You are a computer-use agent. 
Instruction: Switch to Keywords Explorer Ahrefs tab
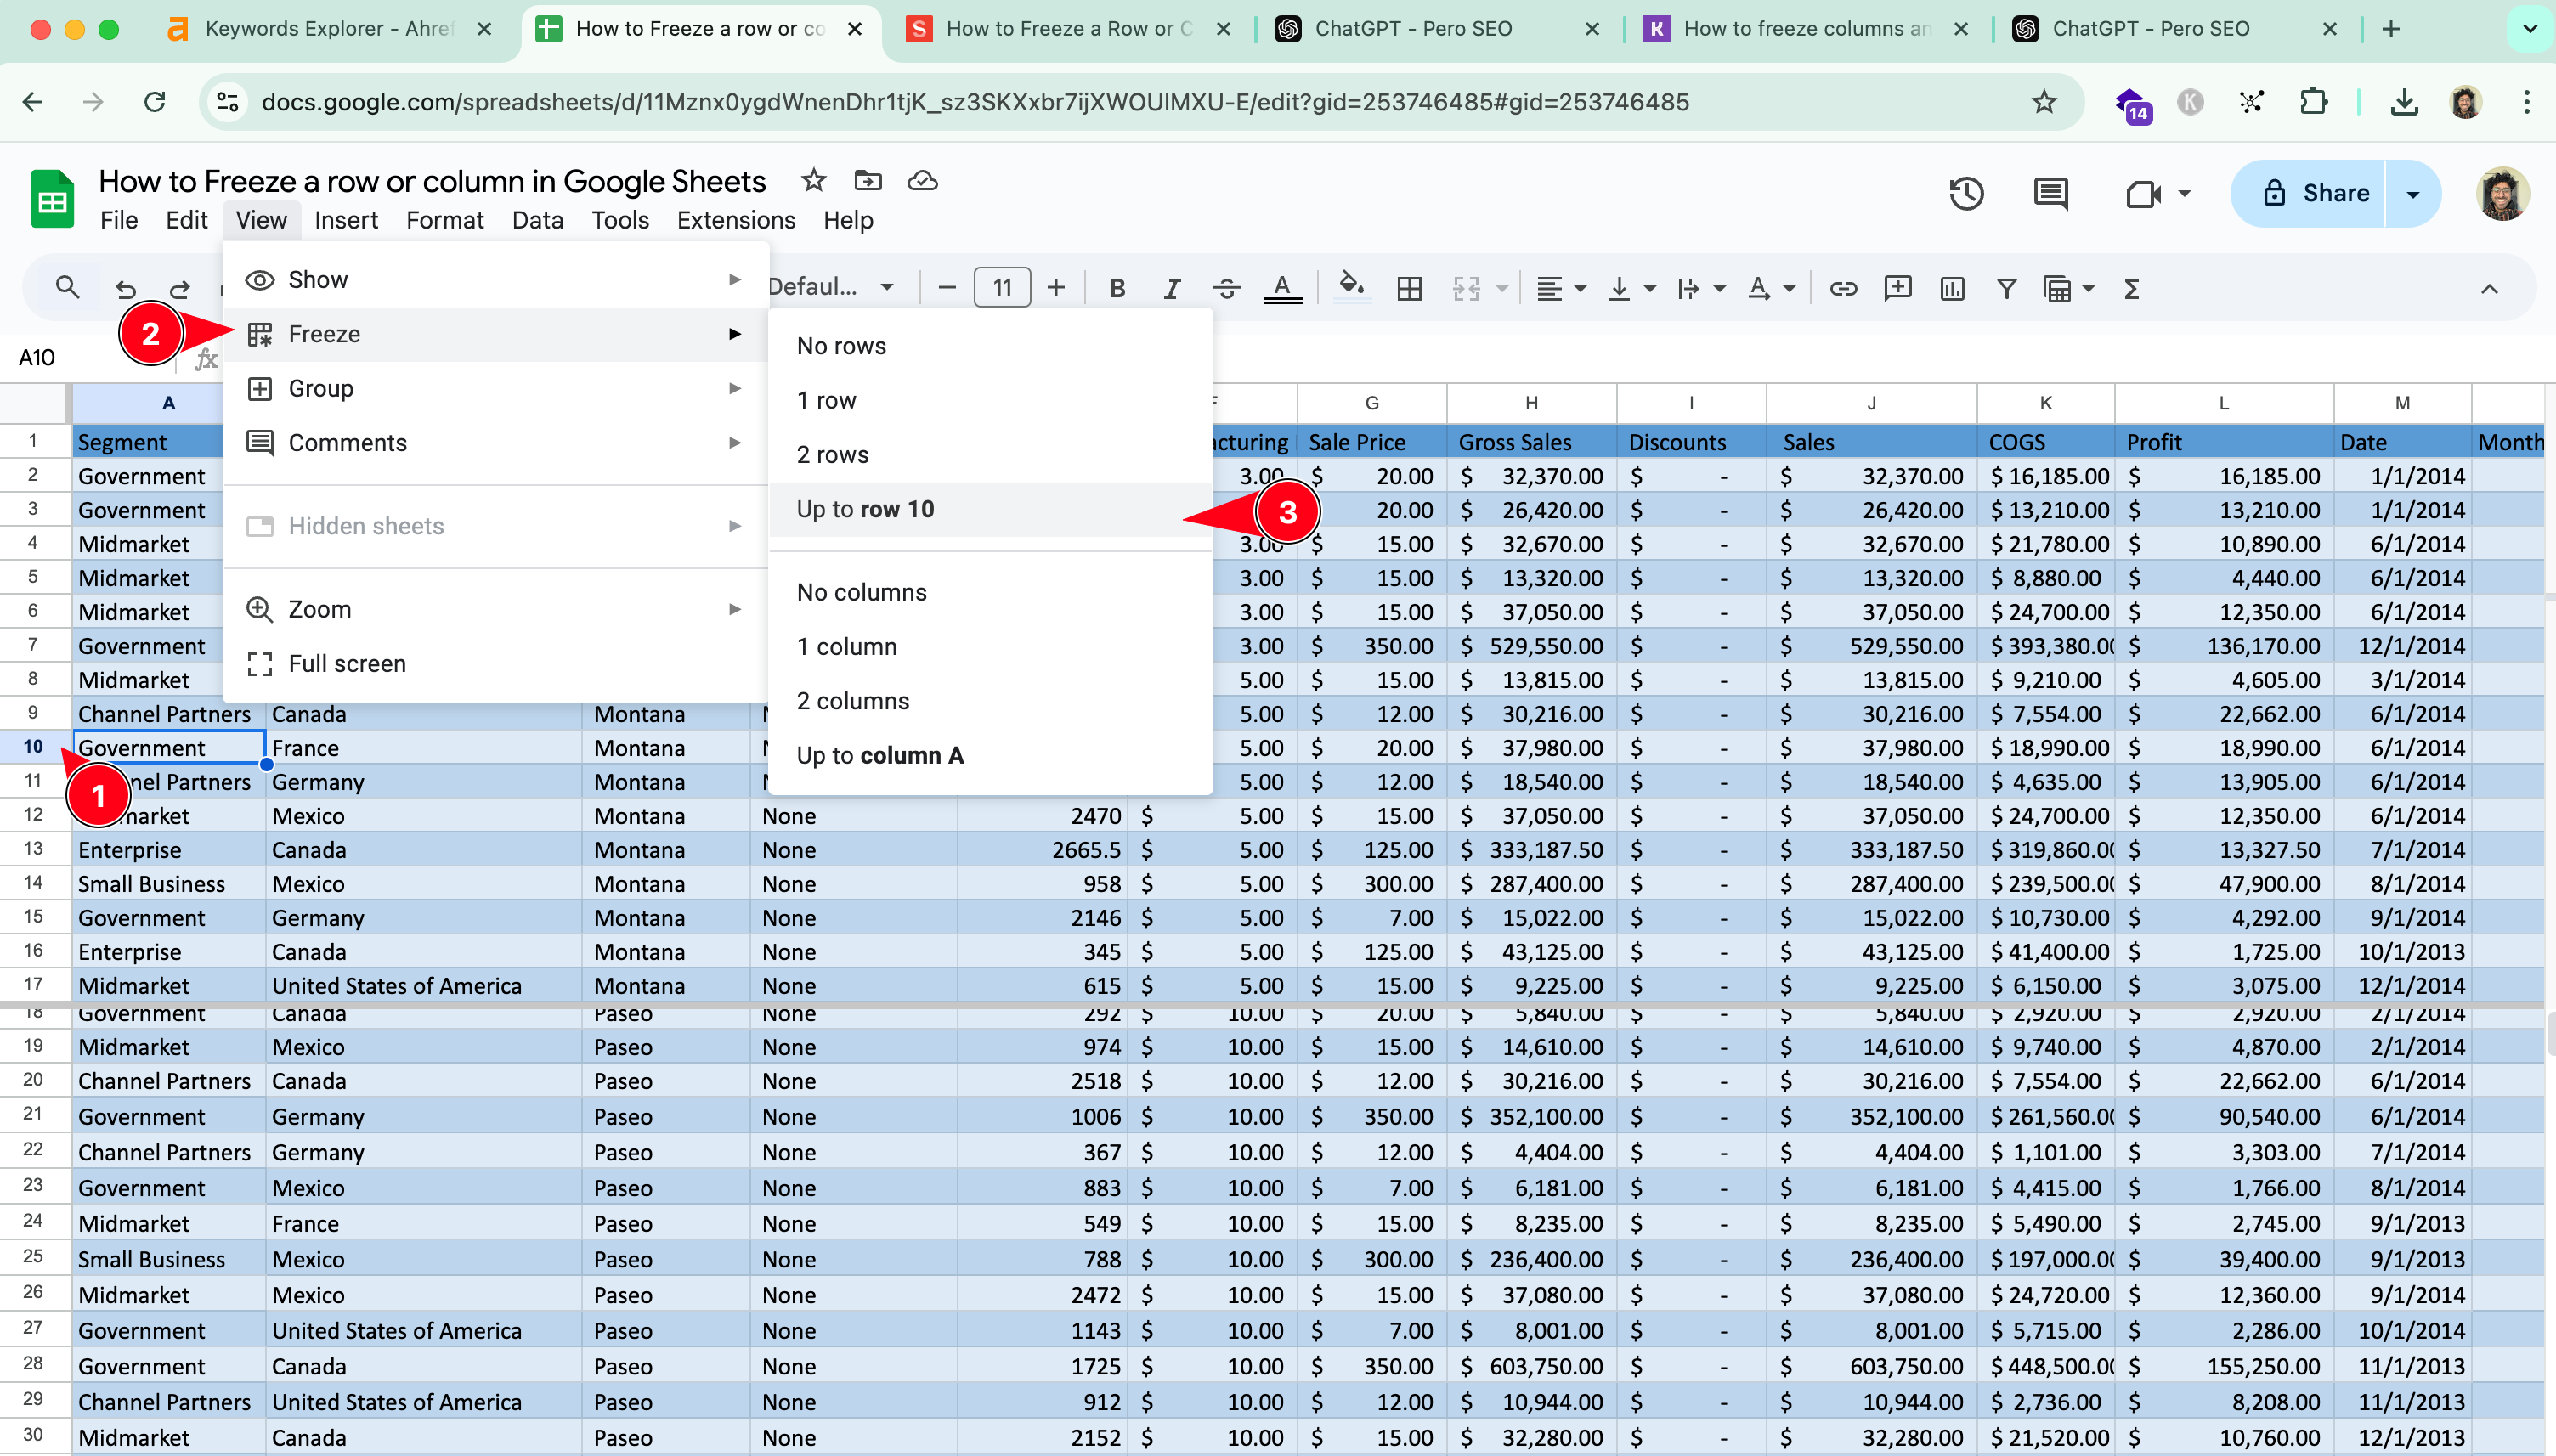(330, 29)
